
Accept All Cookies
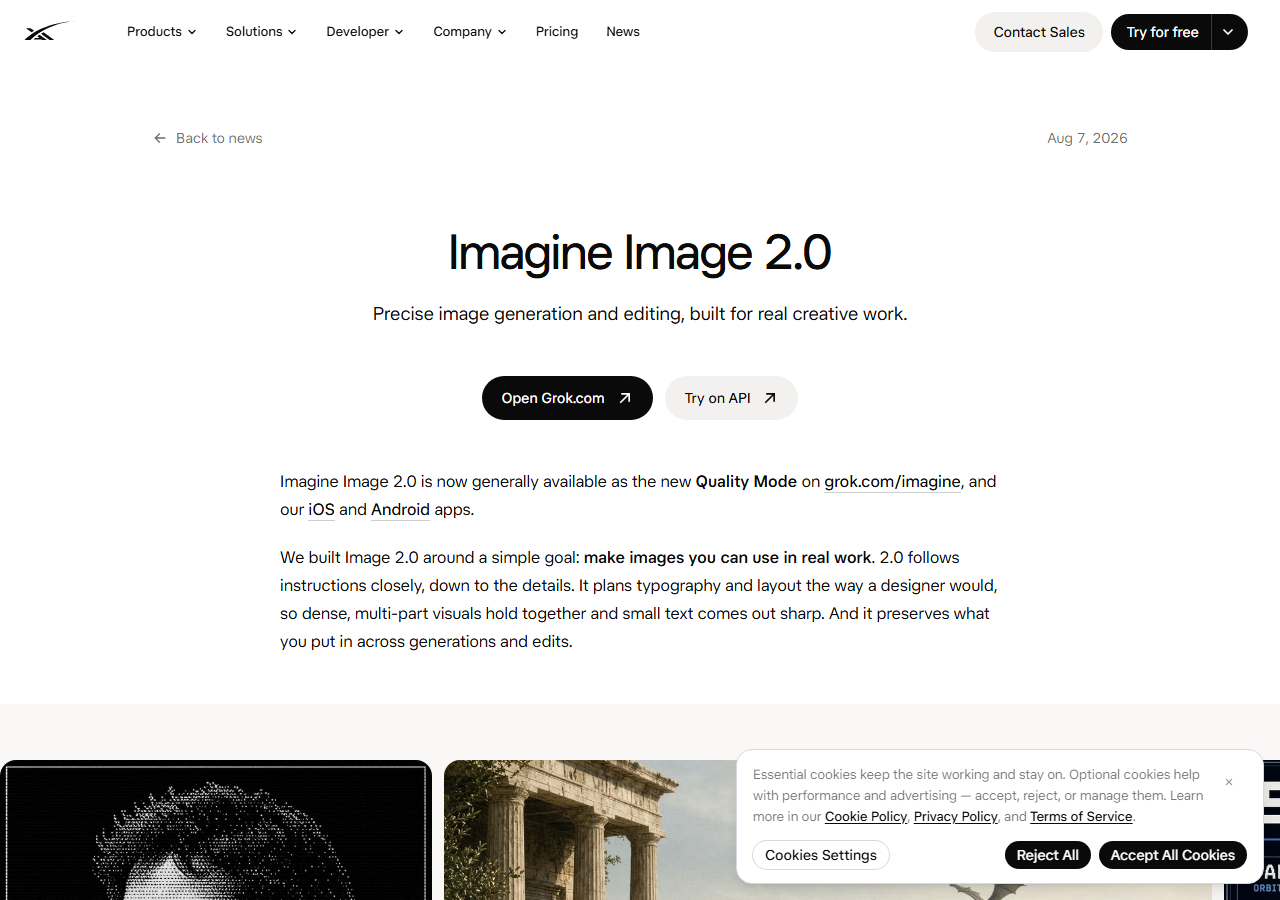tap(1173, 855)
